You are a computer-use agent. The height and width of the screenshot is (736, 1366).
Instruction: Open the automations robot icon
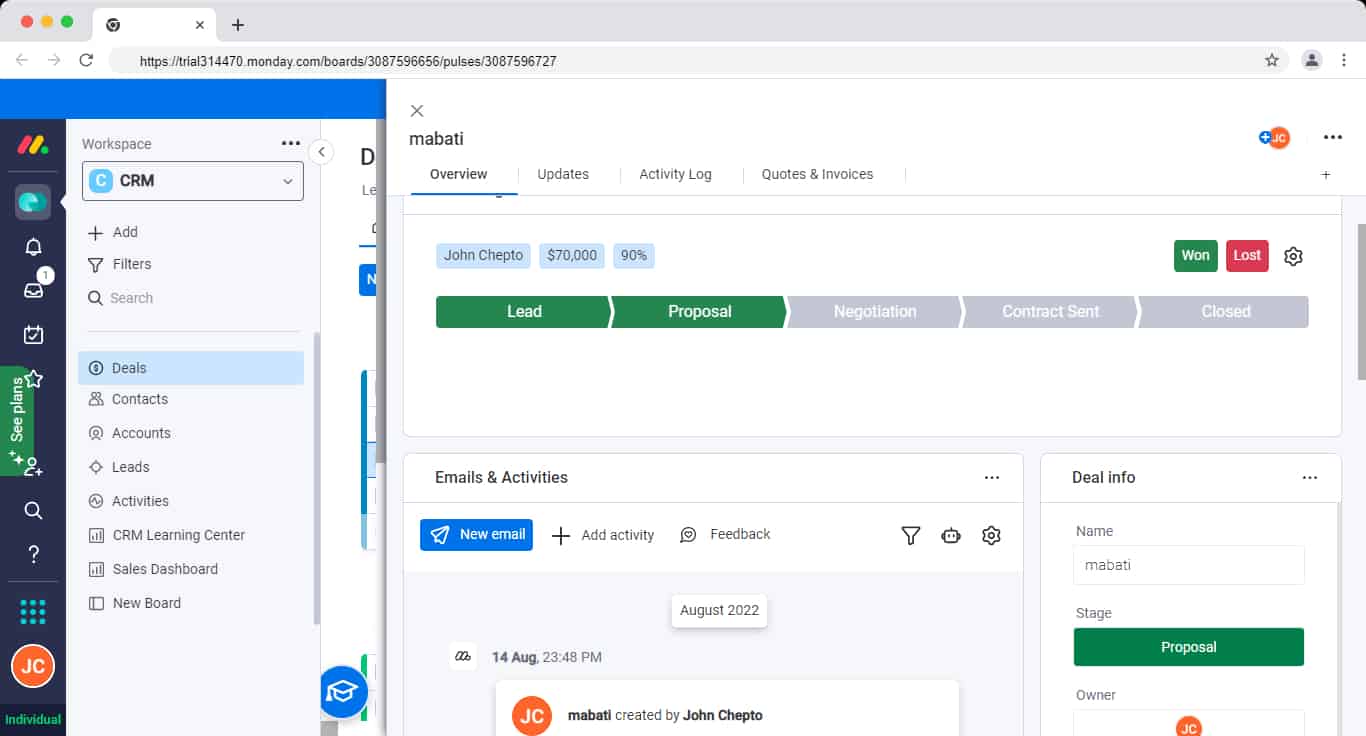click(951, 535)
